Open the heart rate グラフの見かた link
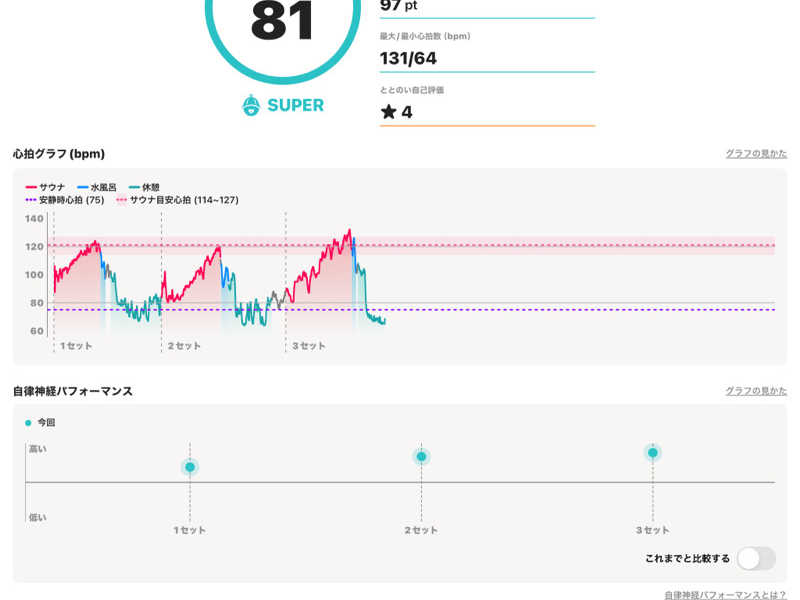800x600 pixels. (756, 154)
